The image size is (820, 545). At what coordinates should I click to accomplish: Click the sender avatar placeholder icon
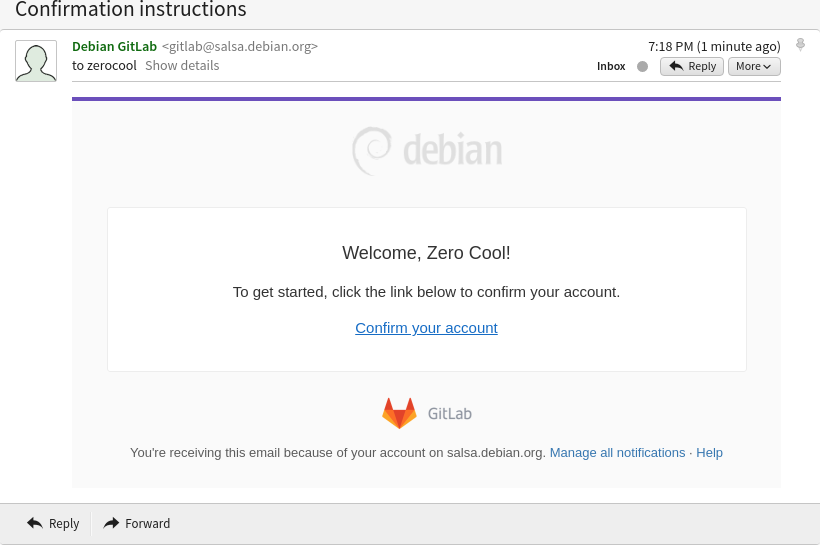pos(36,61)
